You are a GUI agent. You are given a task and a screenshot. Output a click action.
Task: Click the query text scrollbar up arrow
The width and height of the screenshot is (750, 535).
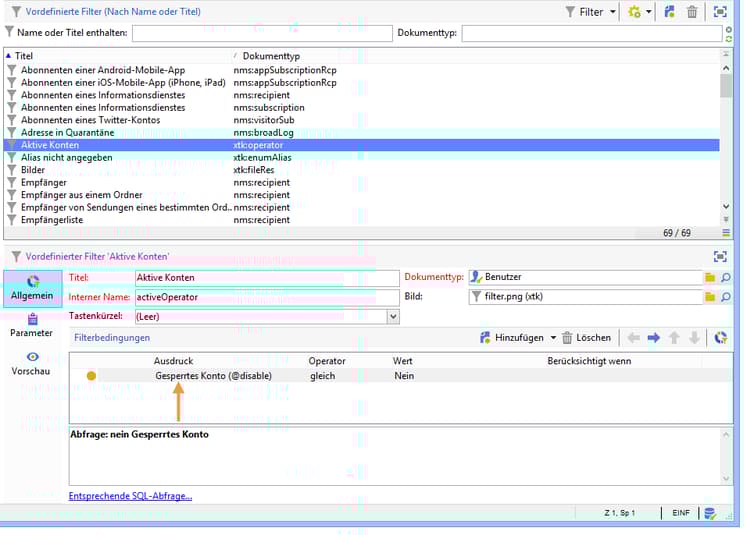point(726,435)
